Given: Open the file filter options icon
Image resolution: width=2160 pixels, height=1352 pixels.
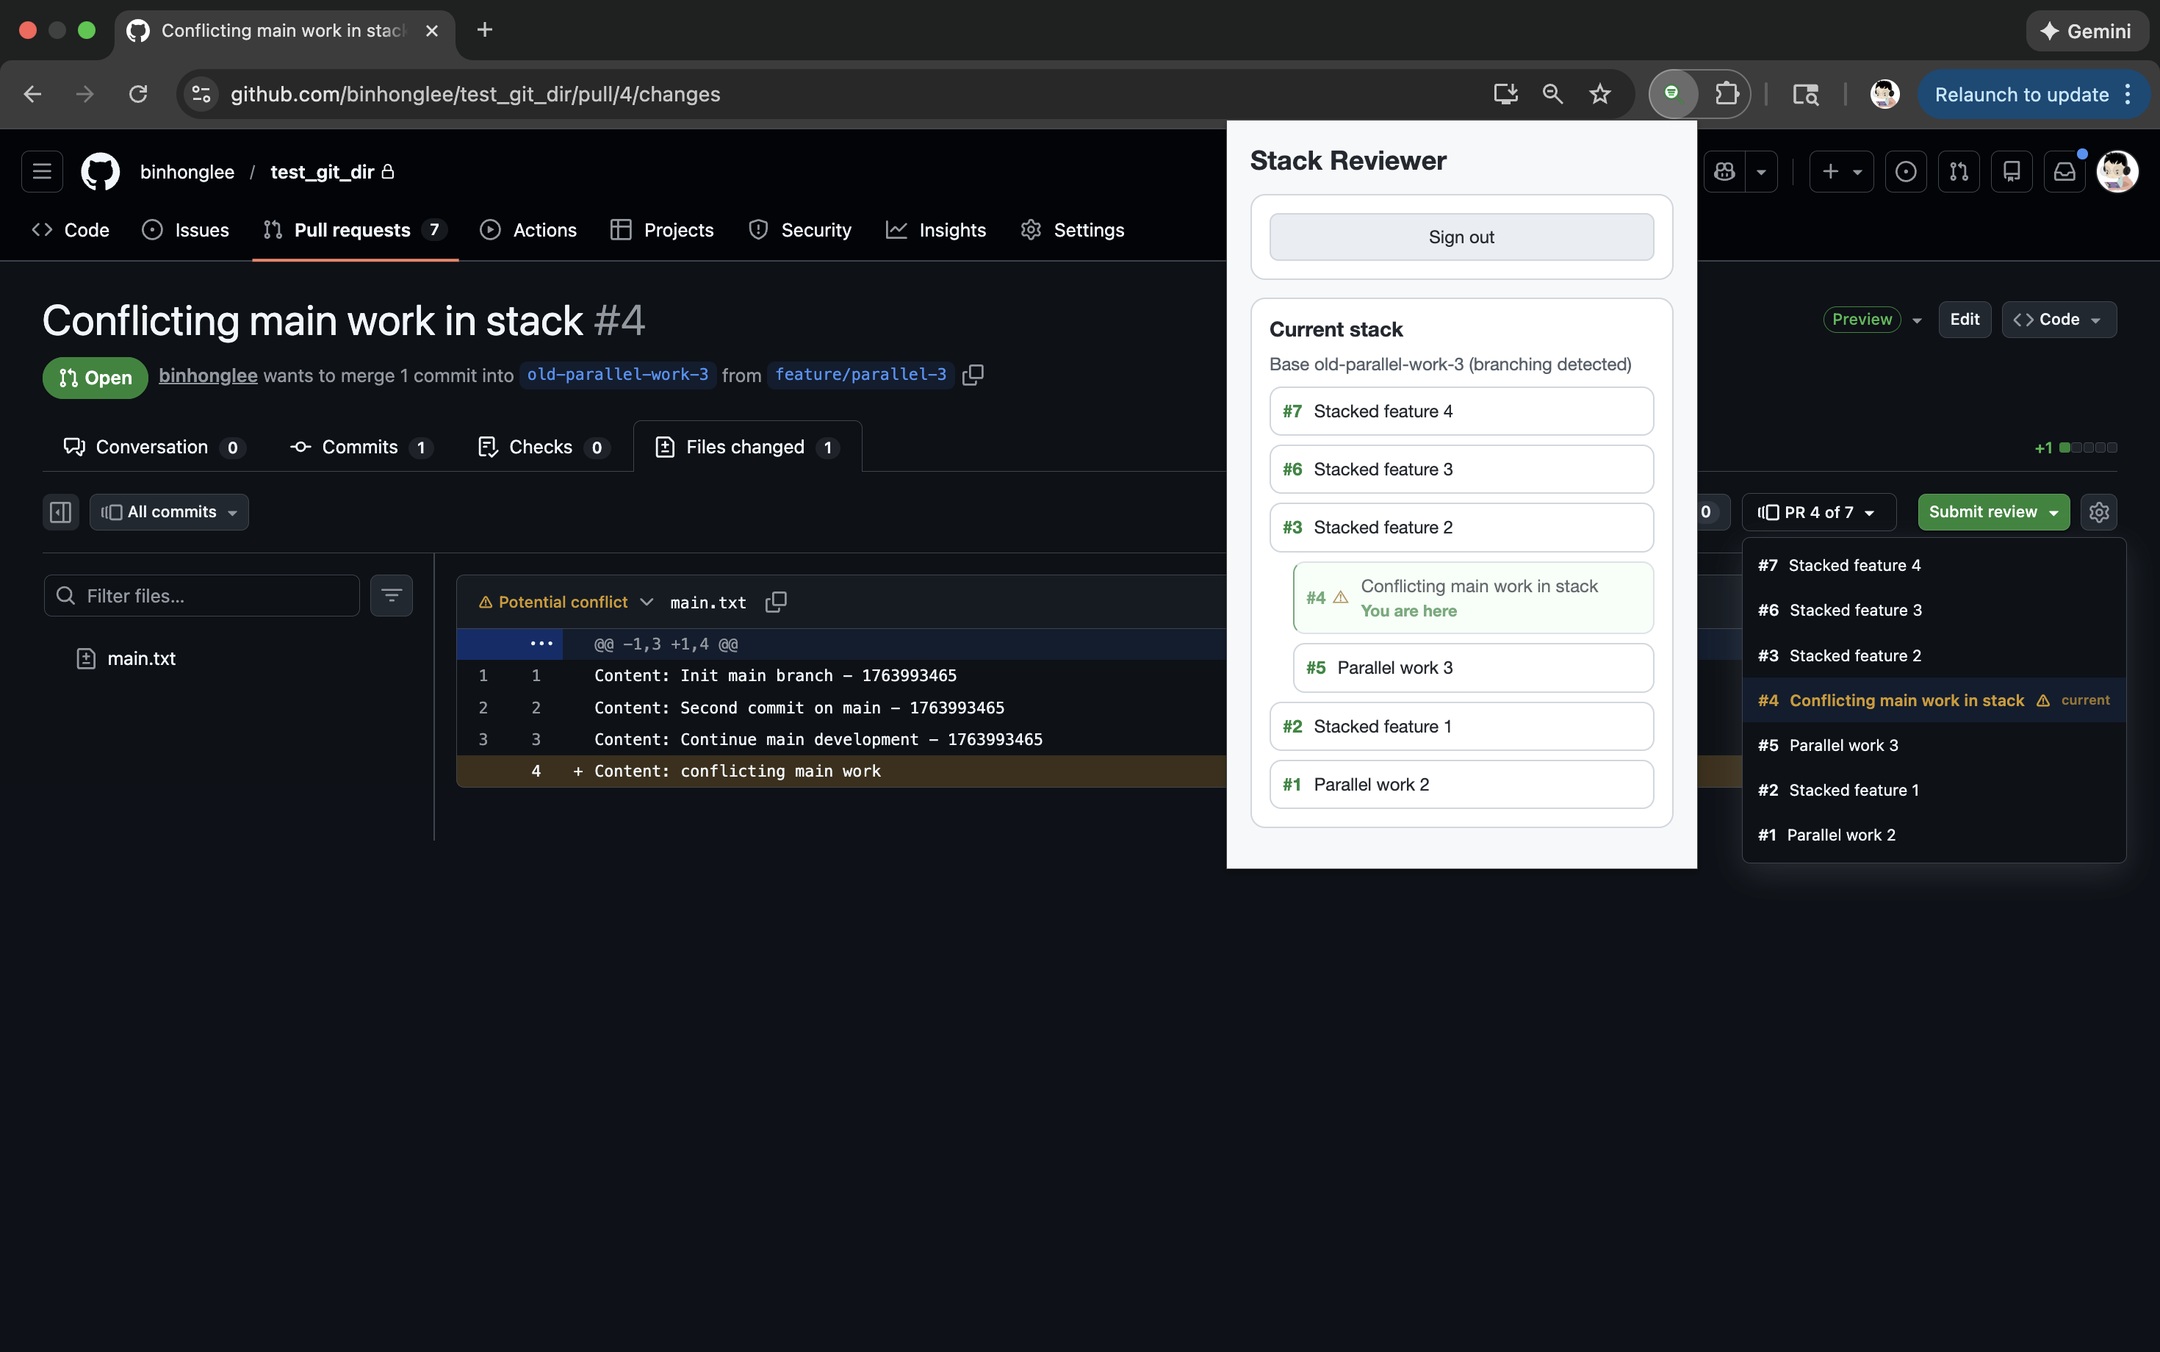Looking at the screenshot, I should click(391, 595).
